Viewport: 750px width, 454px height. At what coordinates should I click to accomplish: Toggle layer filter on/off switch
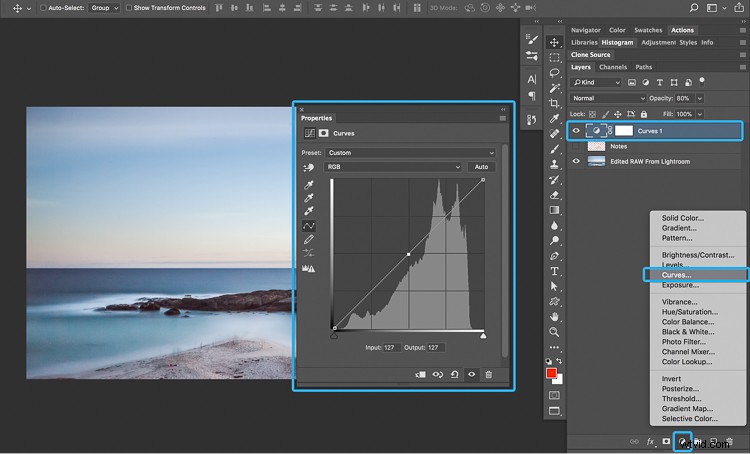(x=702, y=81)
